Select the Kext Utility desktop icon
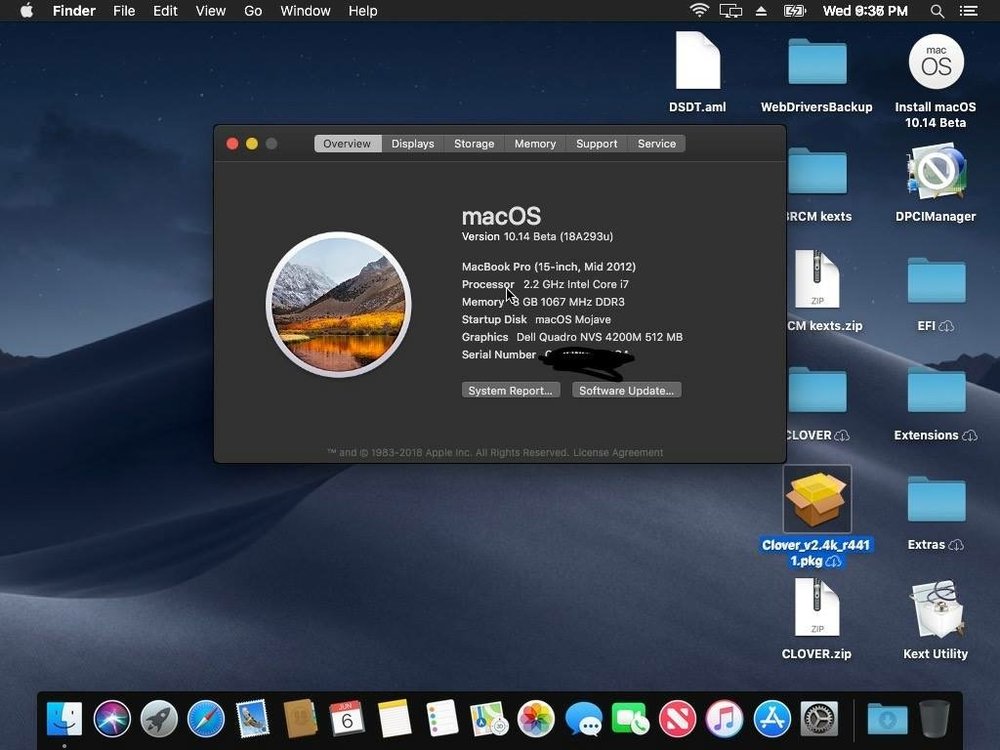The image size is (1000, 750). (x=936, y=610)
